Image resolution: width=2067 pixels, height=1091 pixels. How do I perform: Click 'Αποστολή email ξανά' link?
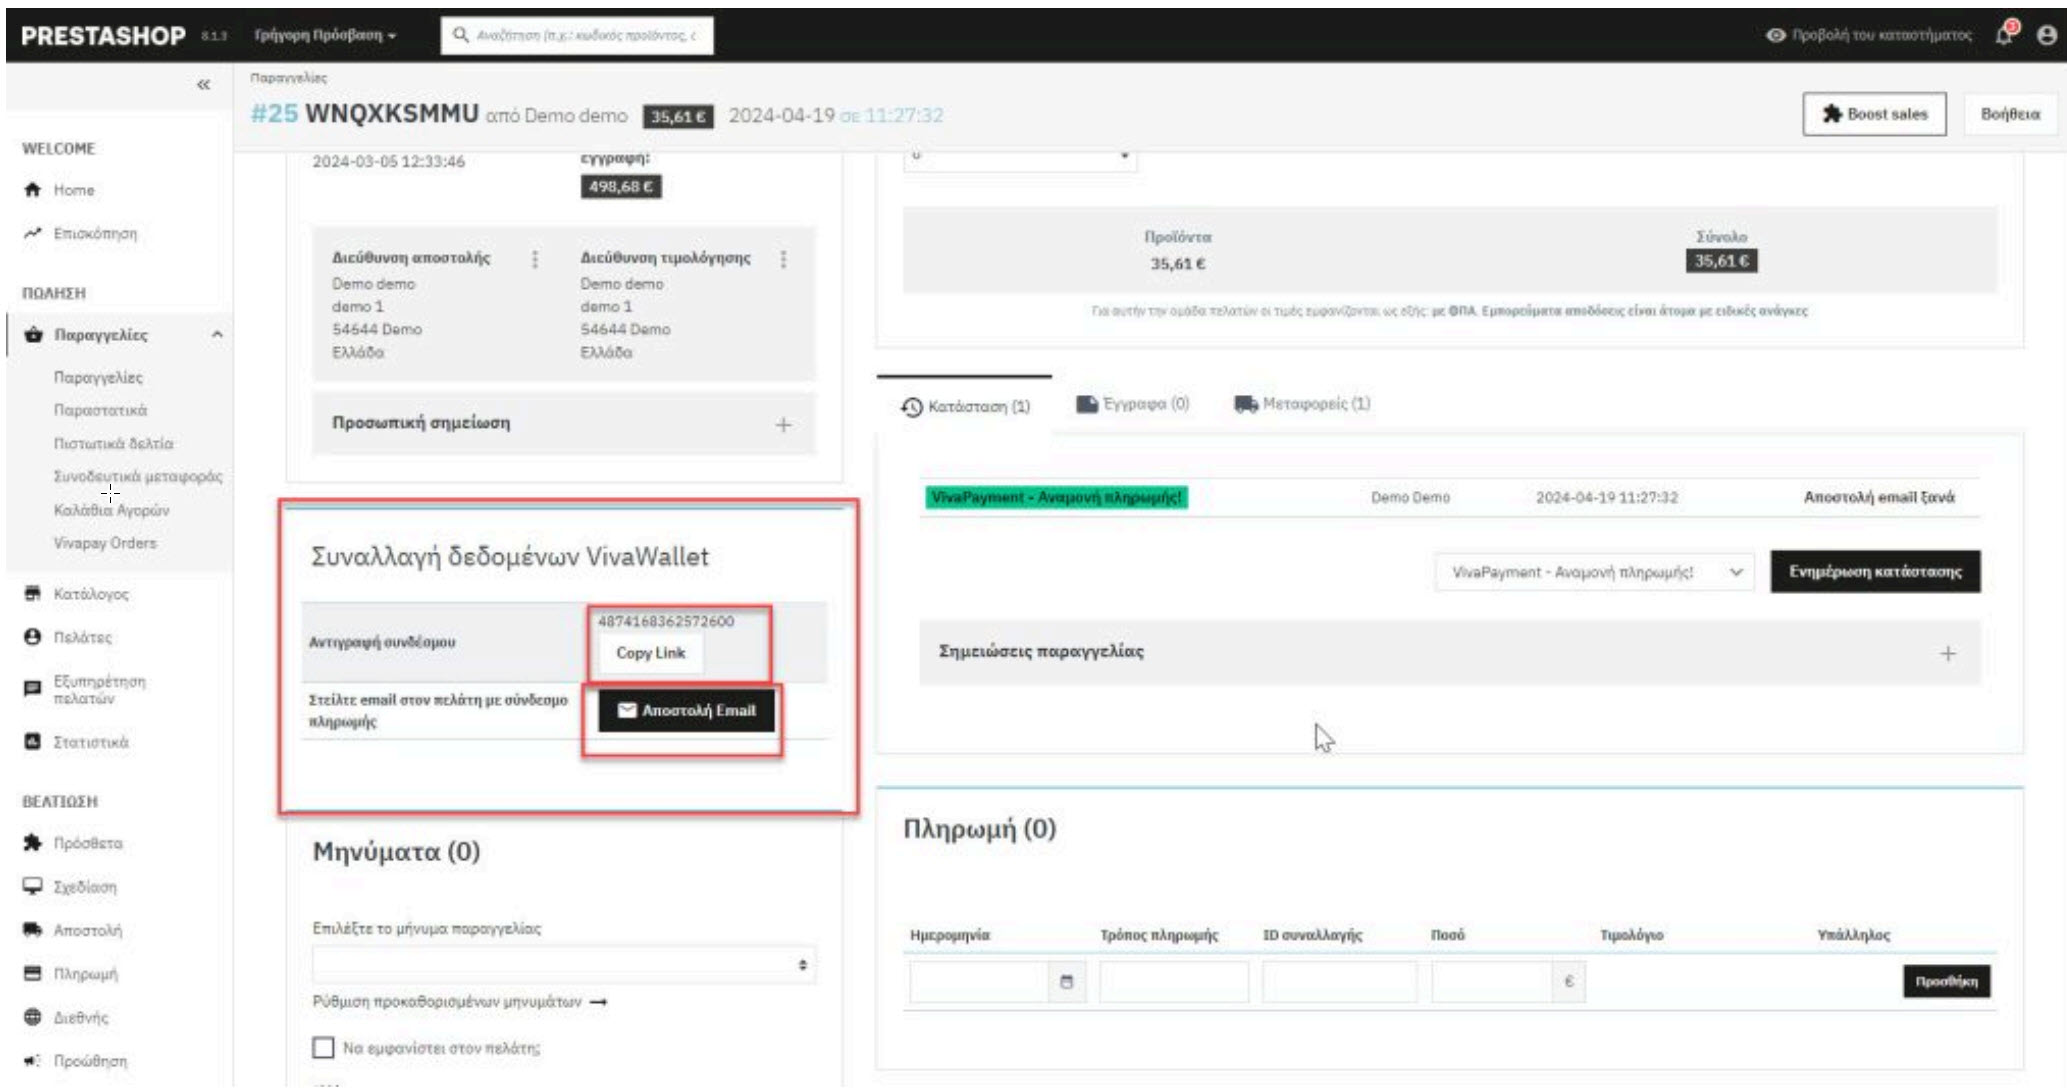click(1879, 498)
